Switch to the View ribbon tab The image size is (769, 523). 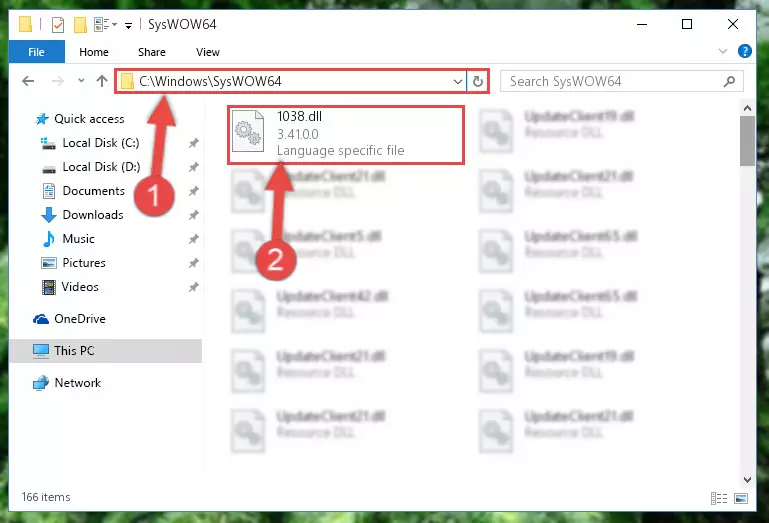(x=207, y=52)
